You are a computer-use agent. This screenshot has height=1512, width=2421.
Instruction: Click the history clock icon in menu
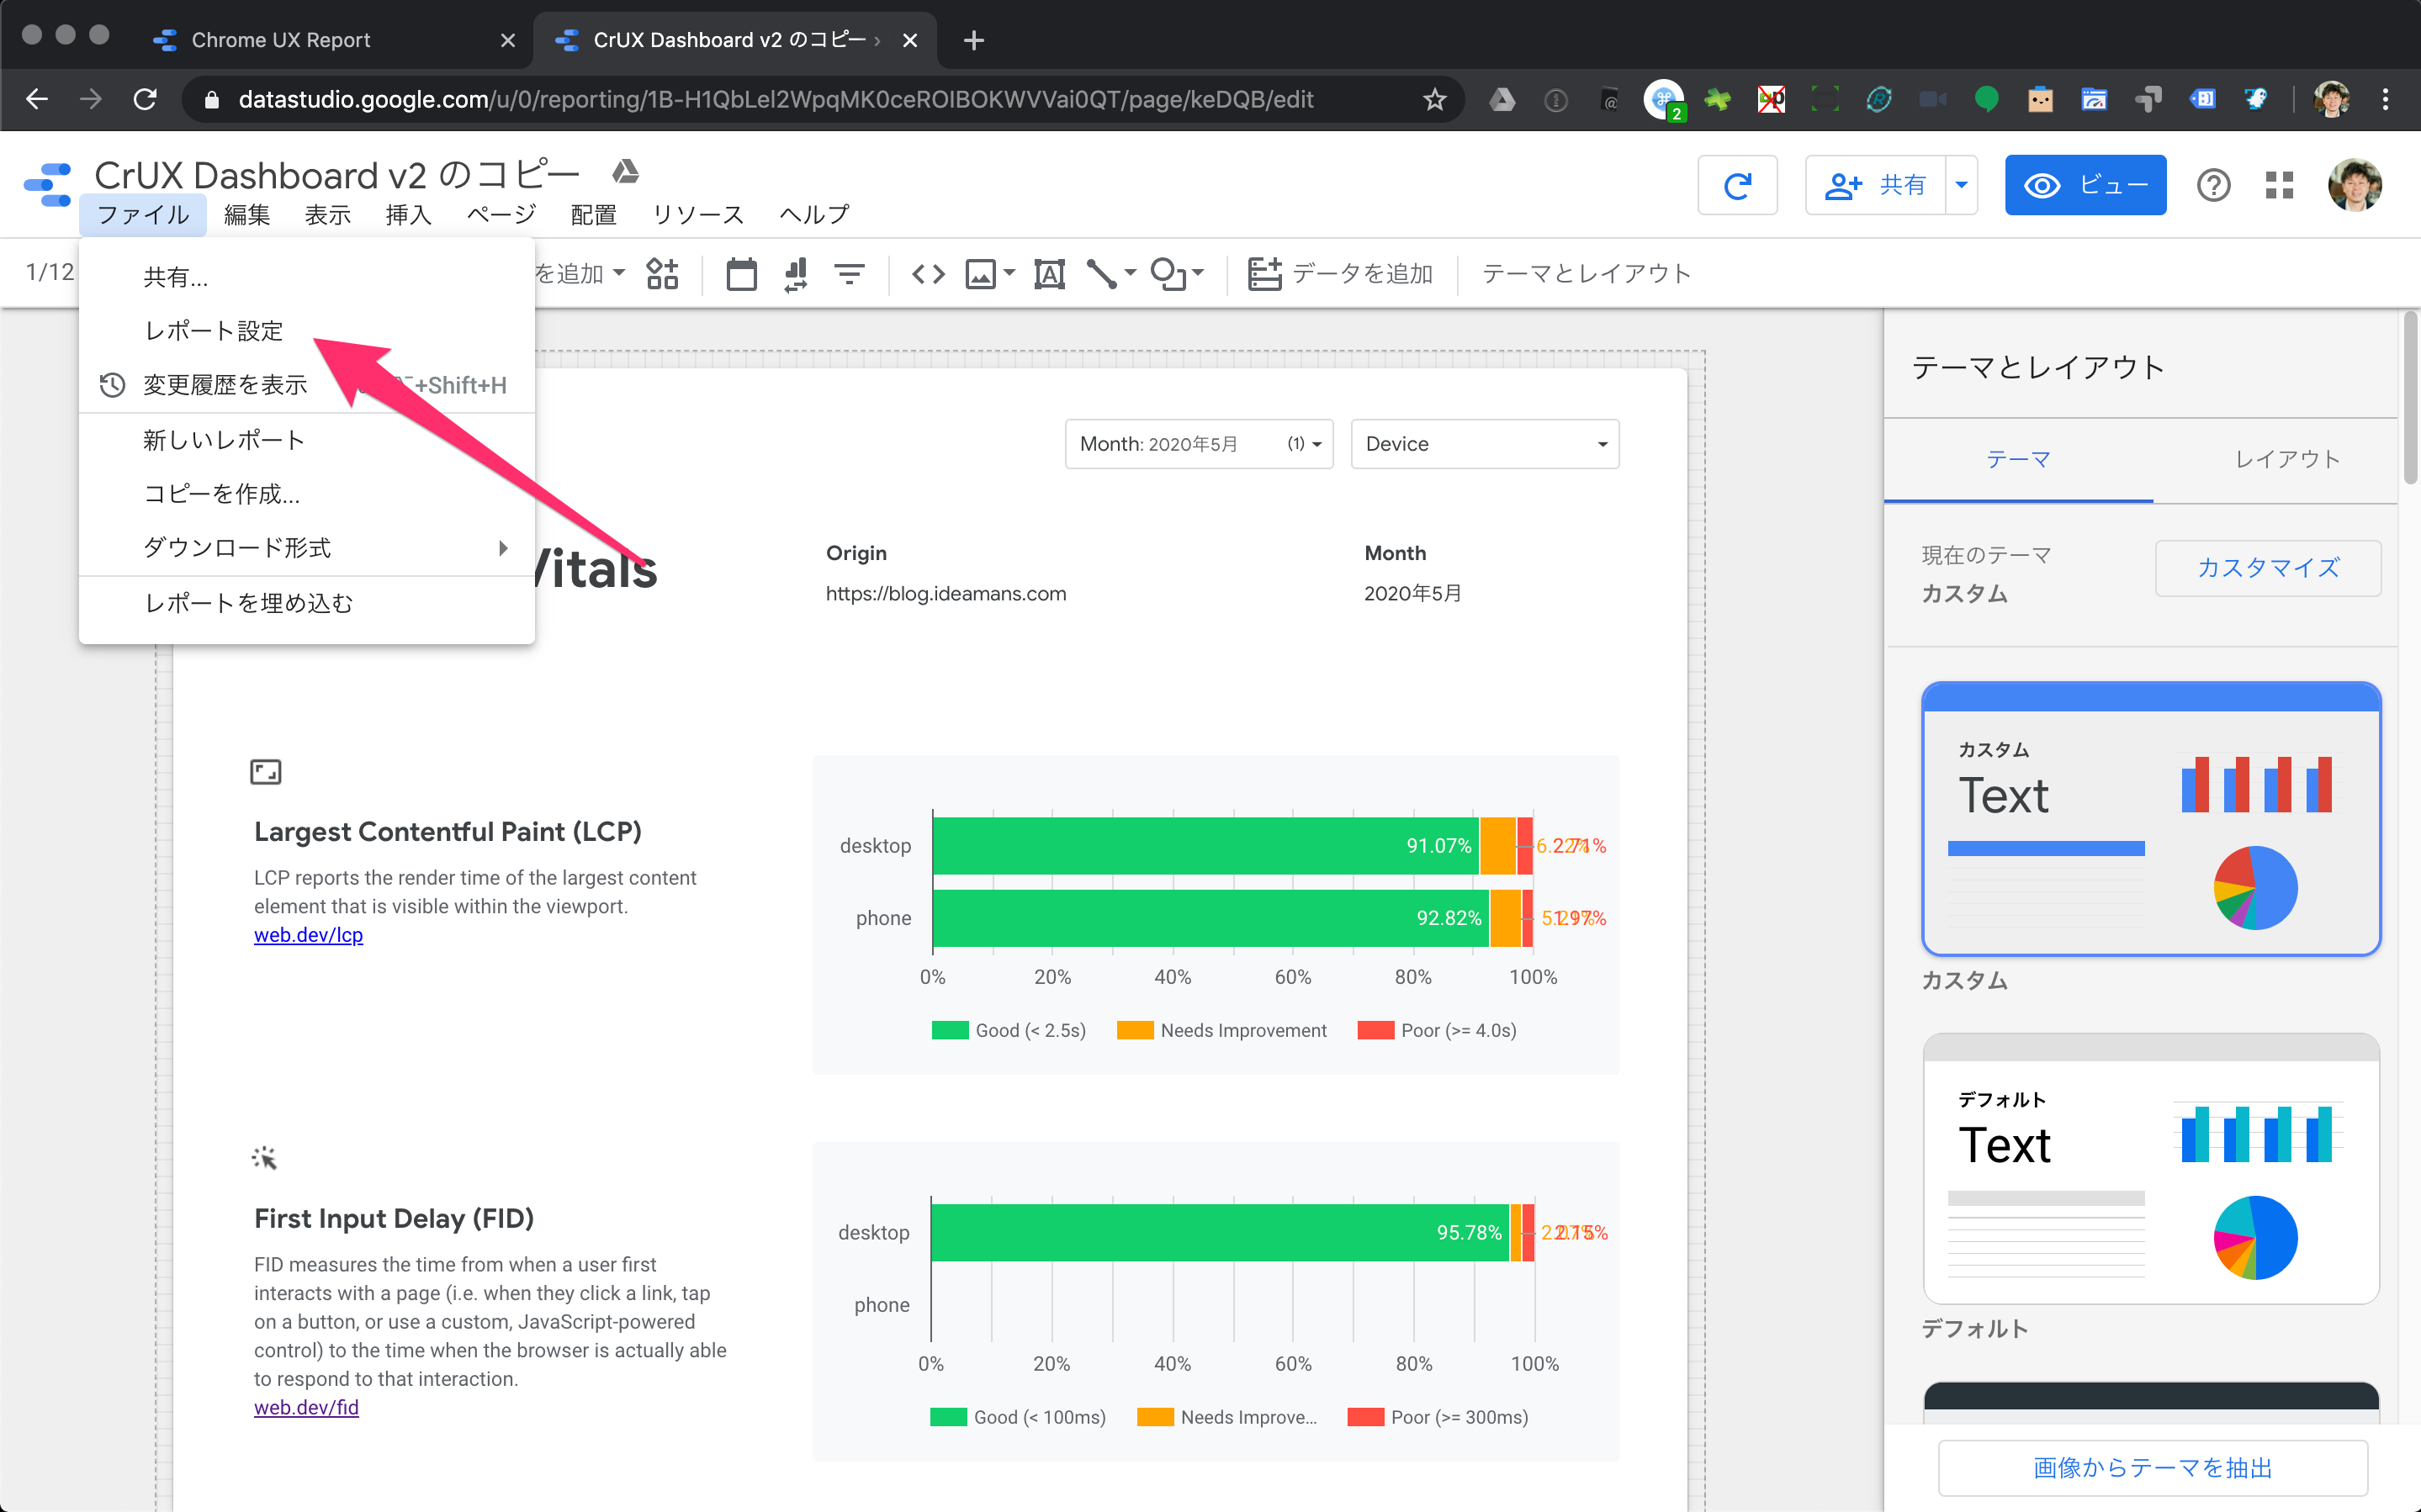112,385
